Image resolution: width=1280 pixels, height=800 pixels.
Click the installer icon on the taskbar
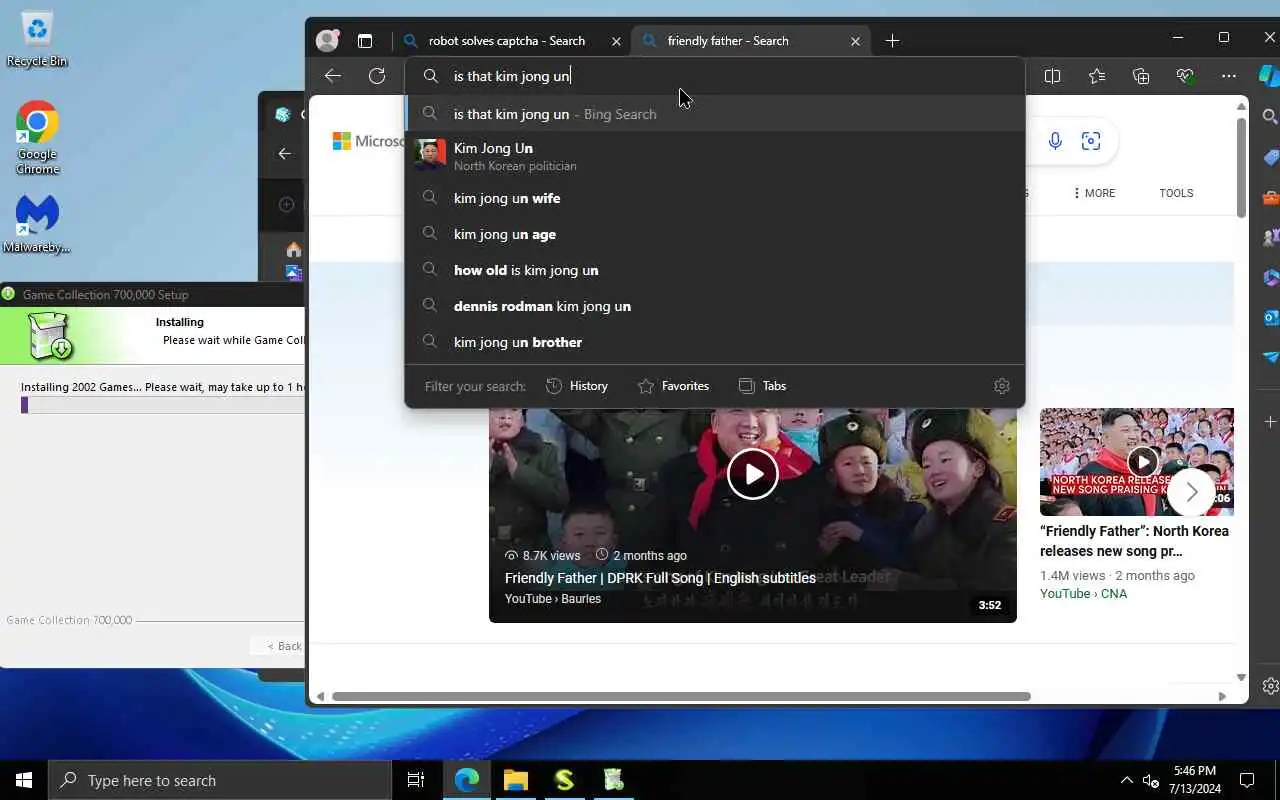[614, 780]
